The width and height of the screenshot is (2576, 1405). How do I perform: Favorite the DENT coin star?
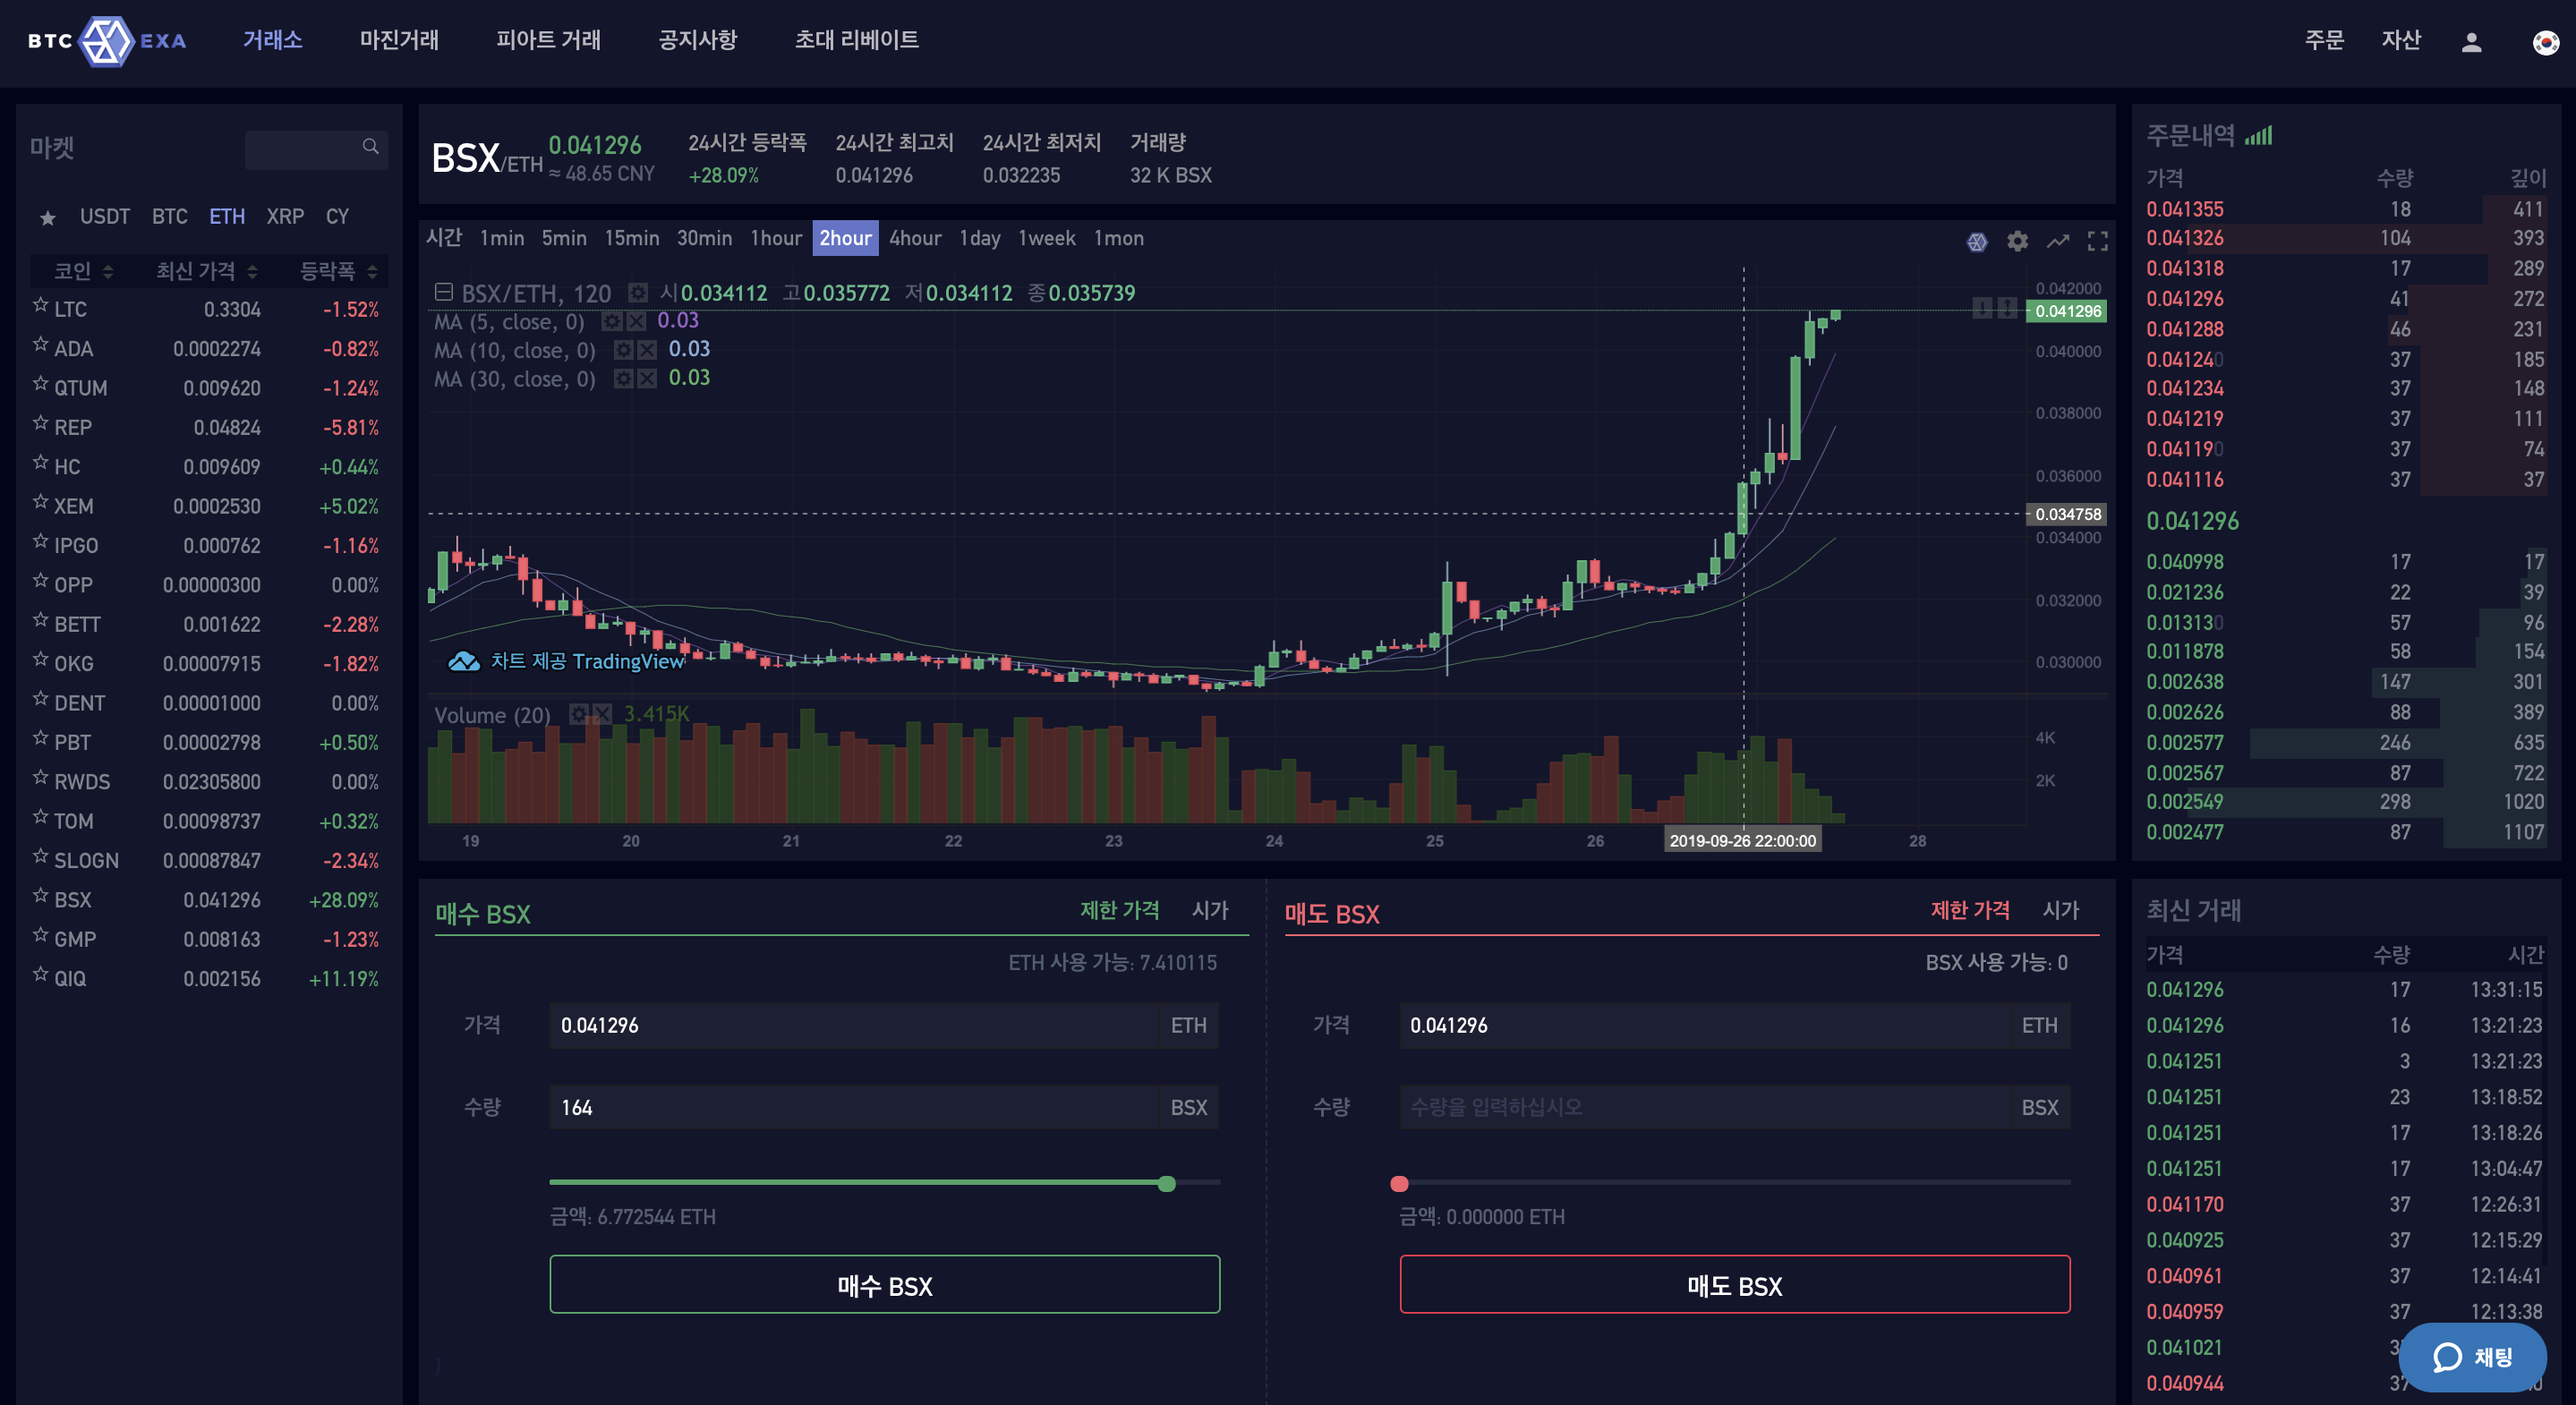click(x=41, y=699)
